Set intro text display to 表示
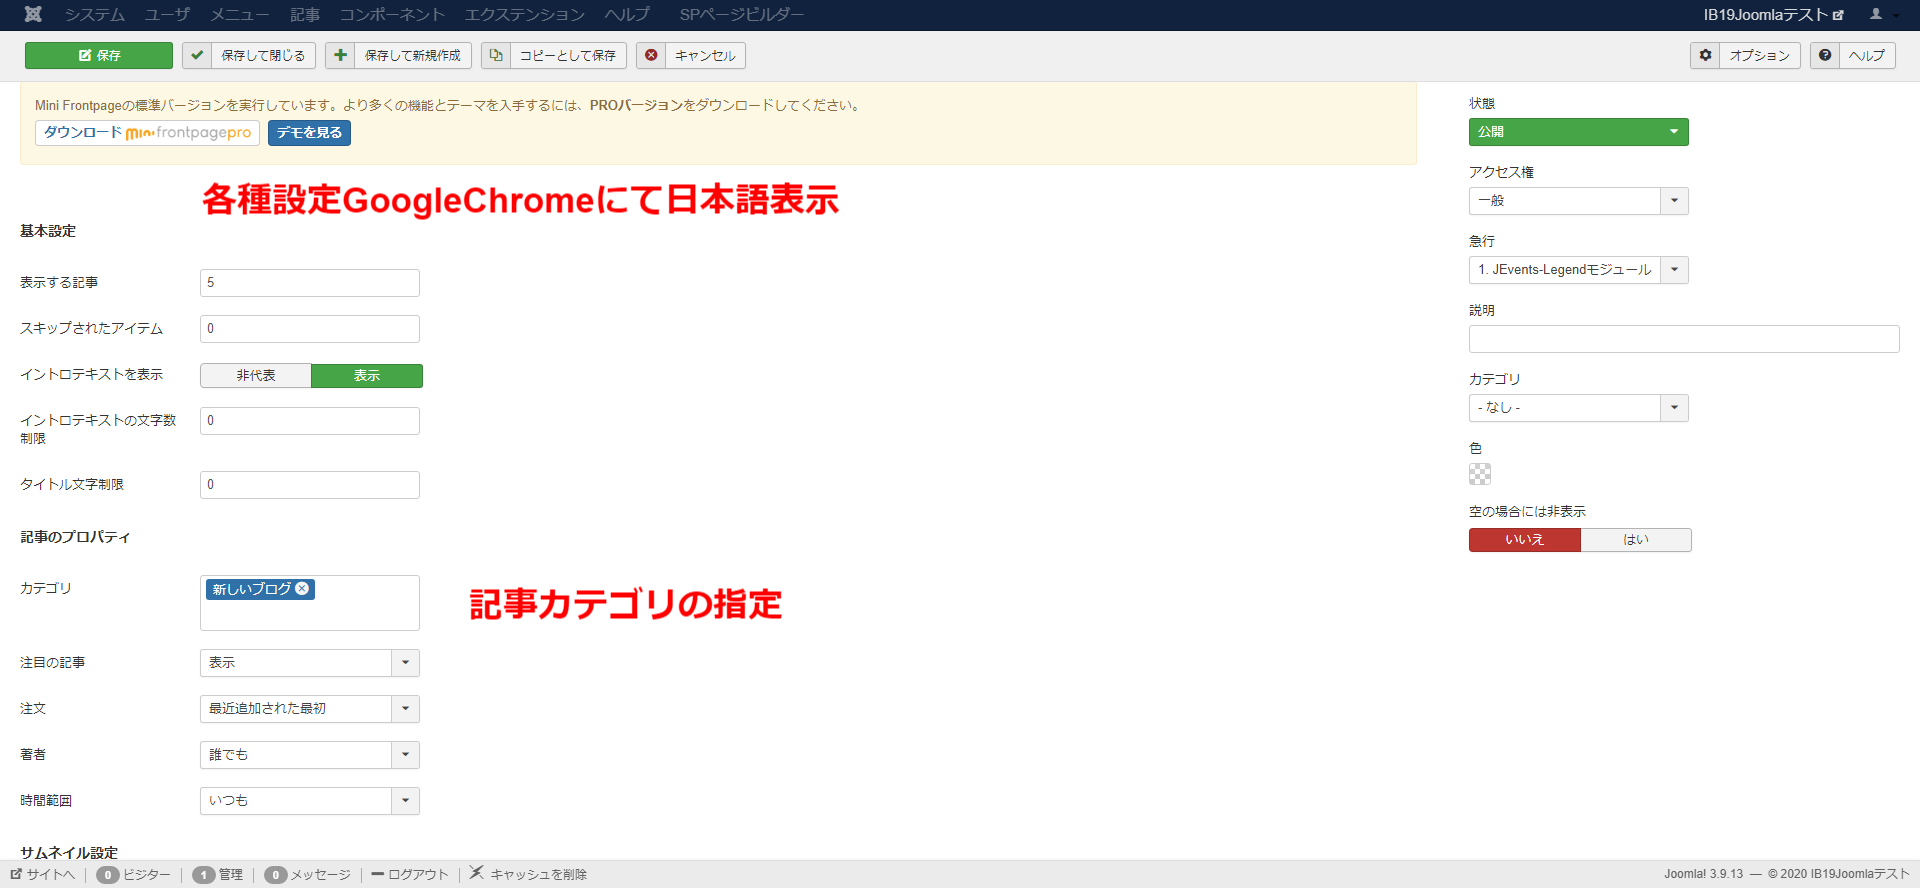Screen dimensions: 1920x888 coord(367,375)
